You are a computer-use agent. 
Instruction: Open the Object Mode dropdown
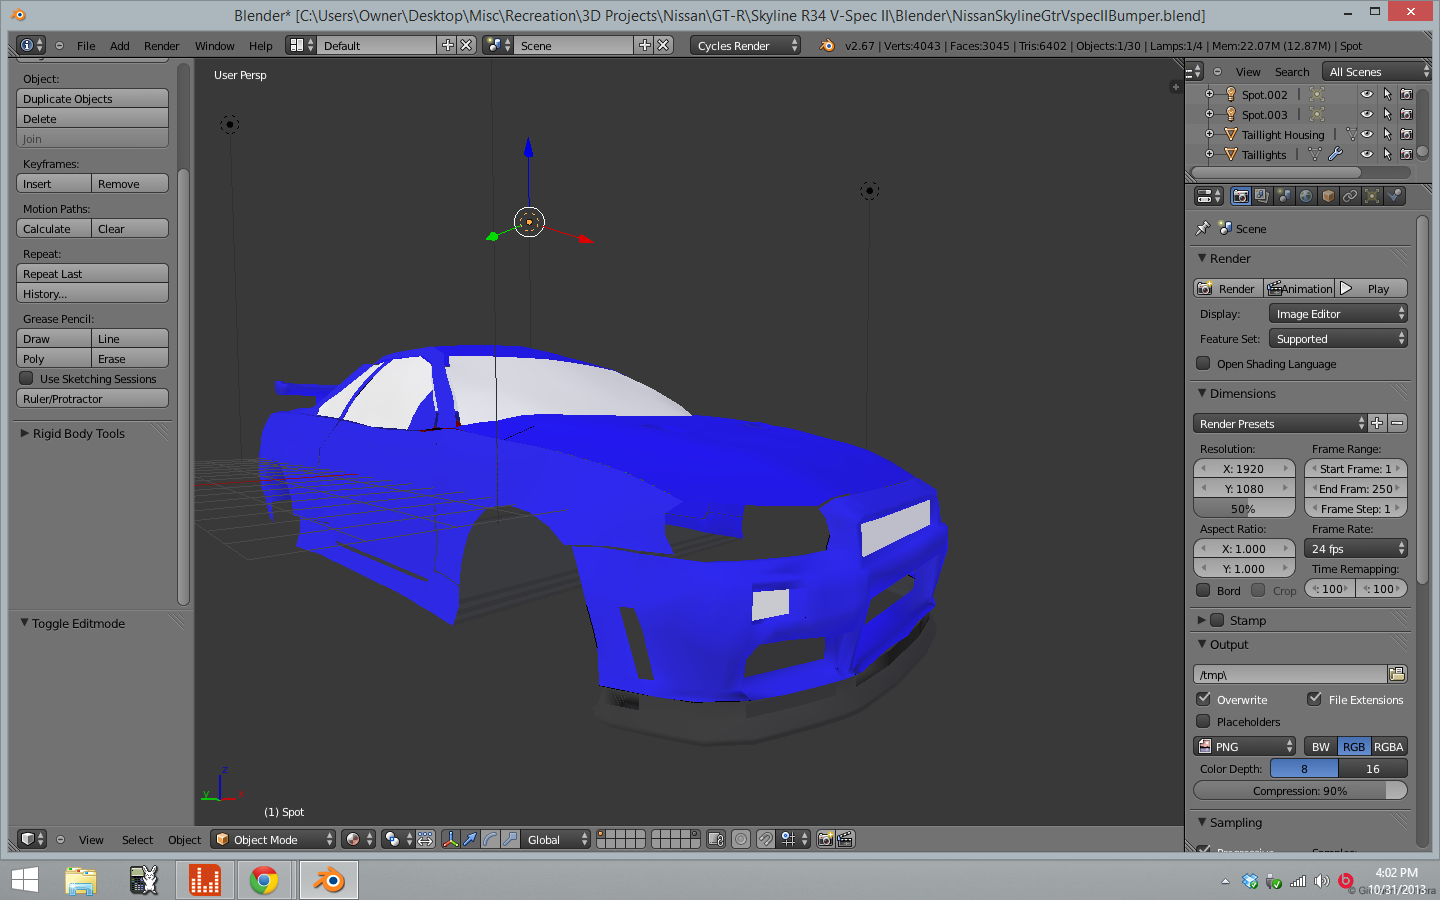[x=273, y=839]
